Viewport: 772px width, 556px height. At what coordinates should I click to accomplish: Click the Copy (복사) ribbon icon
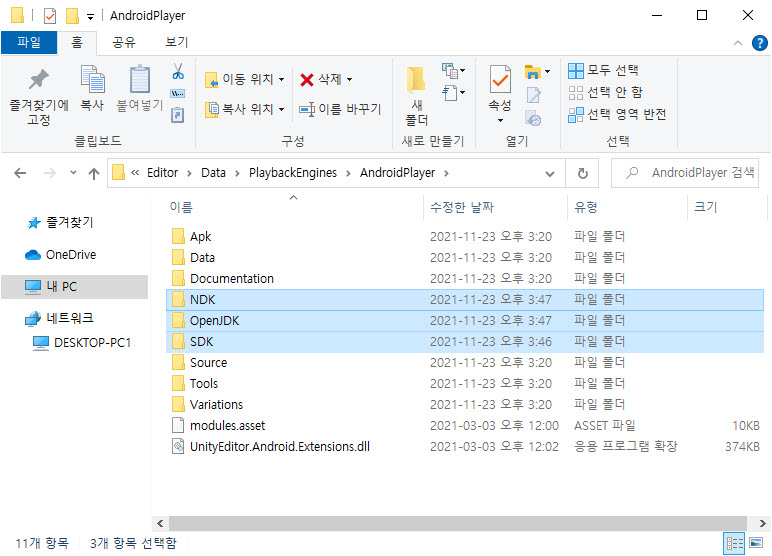92,79
